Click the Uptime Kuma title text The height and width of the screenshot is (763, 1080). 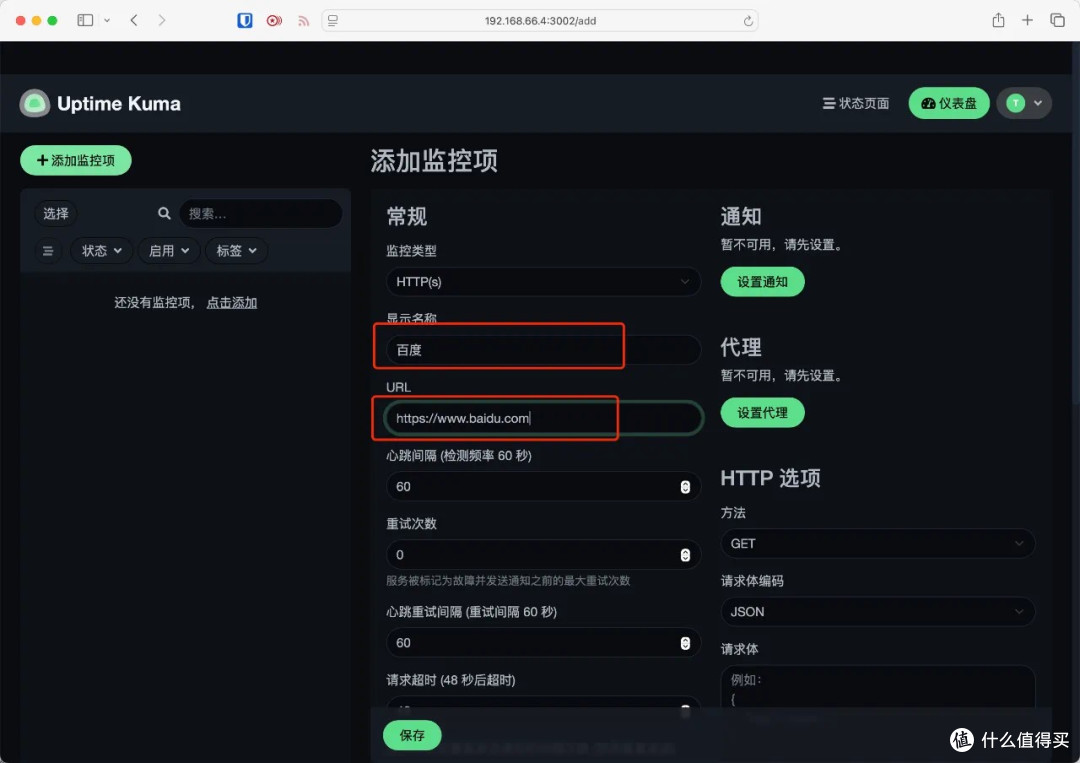(118, 104)
